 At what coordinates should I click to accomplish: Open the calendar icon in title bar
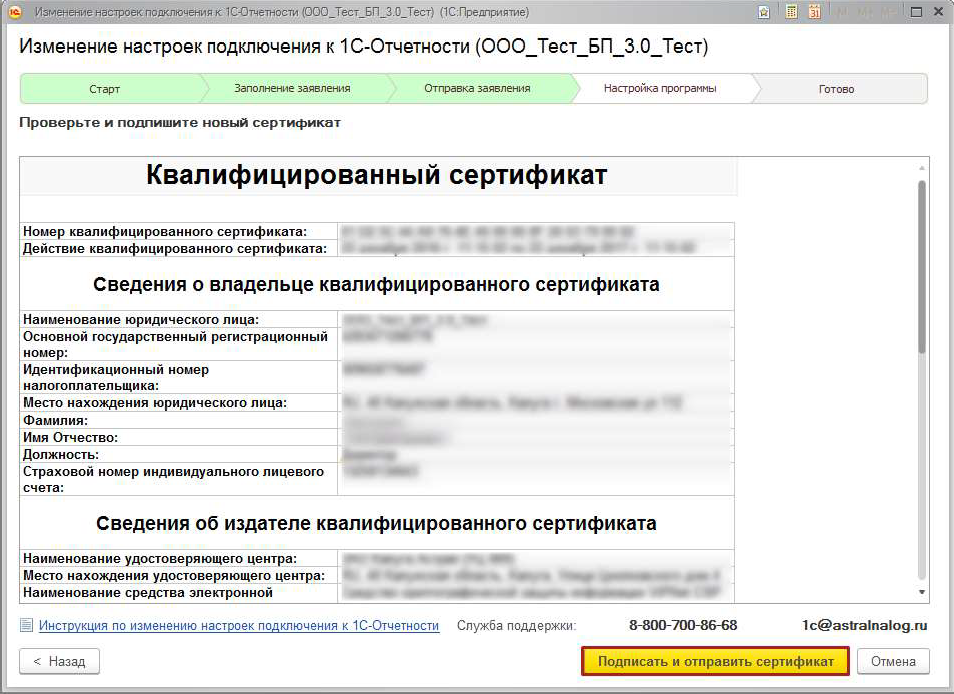[x=815, y=12]
